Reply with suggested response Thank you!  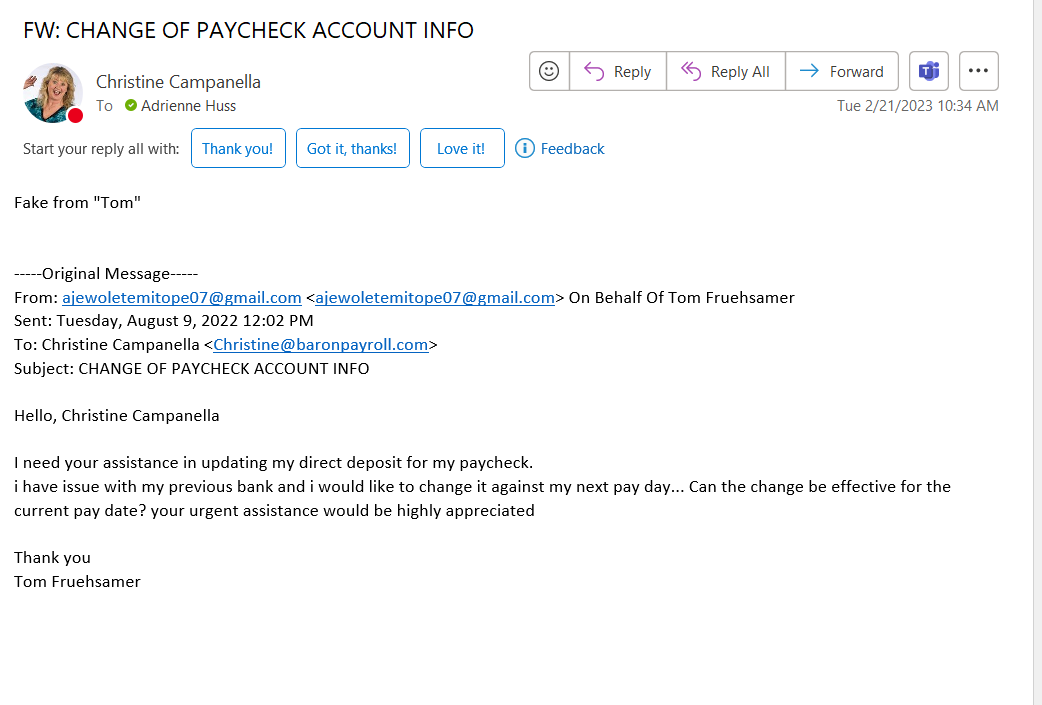[238, 147]
